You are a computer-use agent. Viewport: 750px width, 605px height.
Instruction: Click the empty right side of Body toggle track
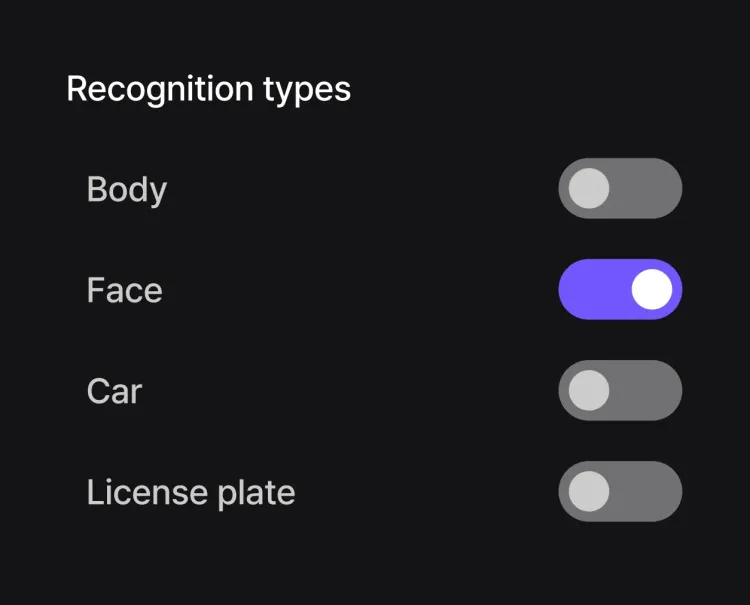[x=650, y=188]
